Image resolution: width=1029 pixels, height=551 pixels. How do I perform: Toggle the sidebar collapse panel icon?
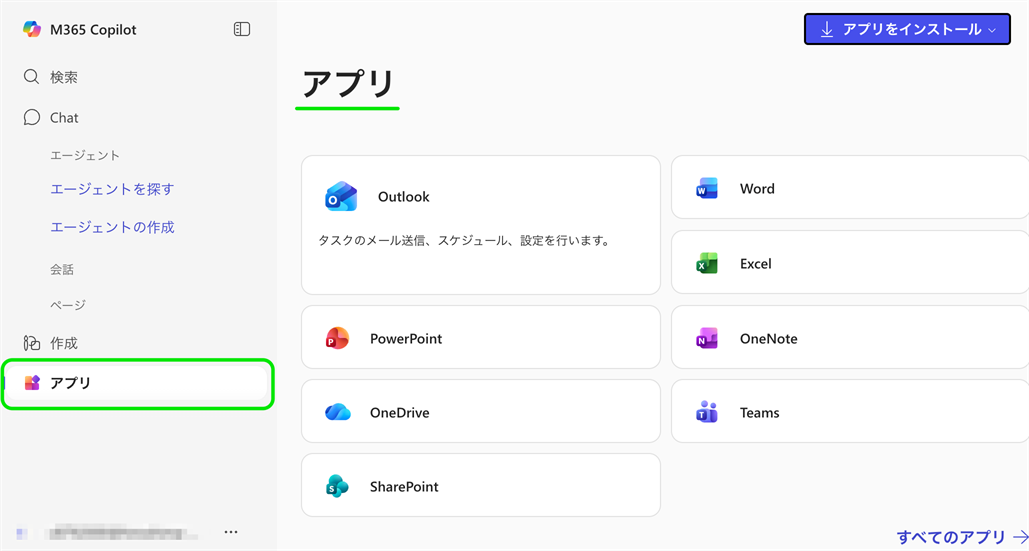click(x=242, y=30)
